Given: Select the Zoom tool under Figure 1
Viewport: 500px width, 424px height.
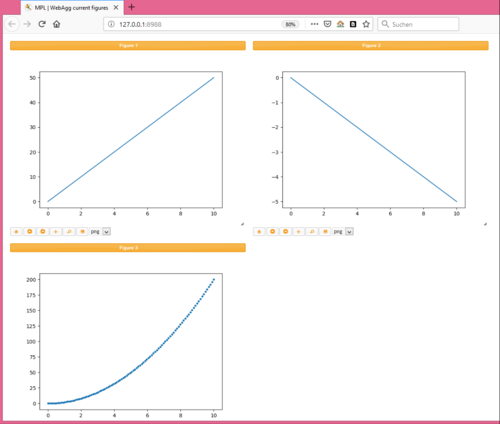Looking at the screenshot, I should point(69,231).
